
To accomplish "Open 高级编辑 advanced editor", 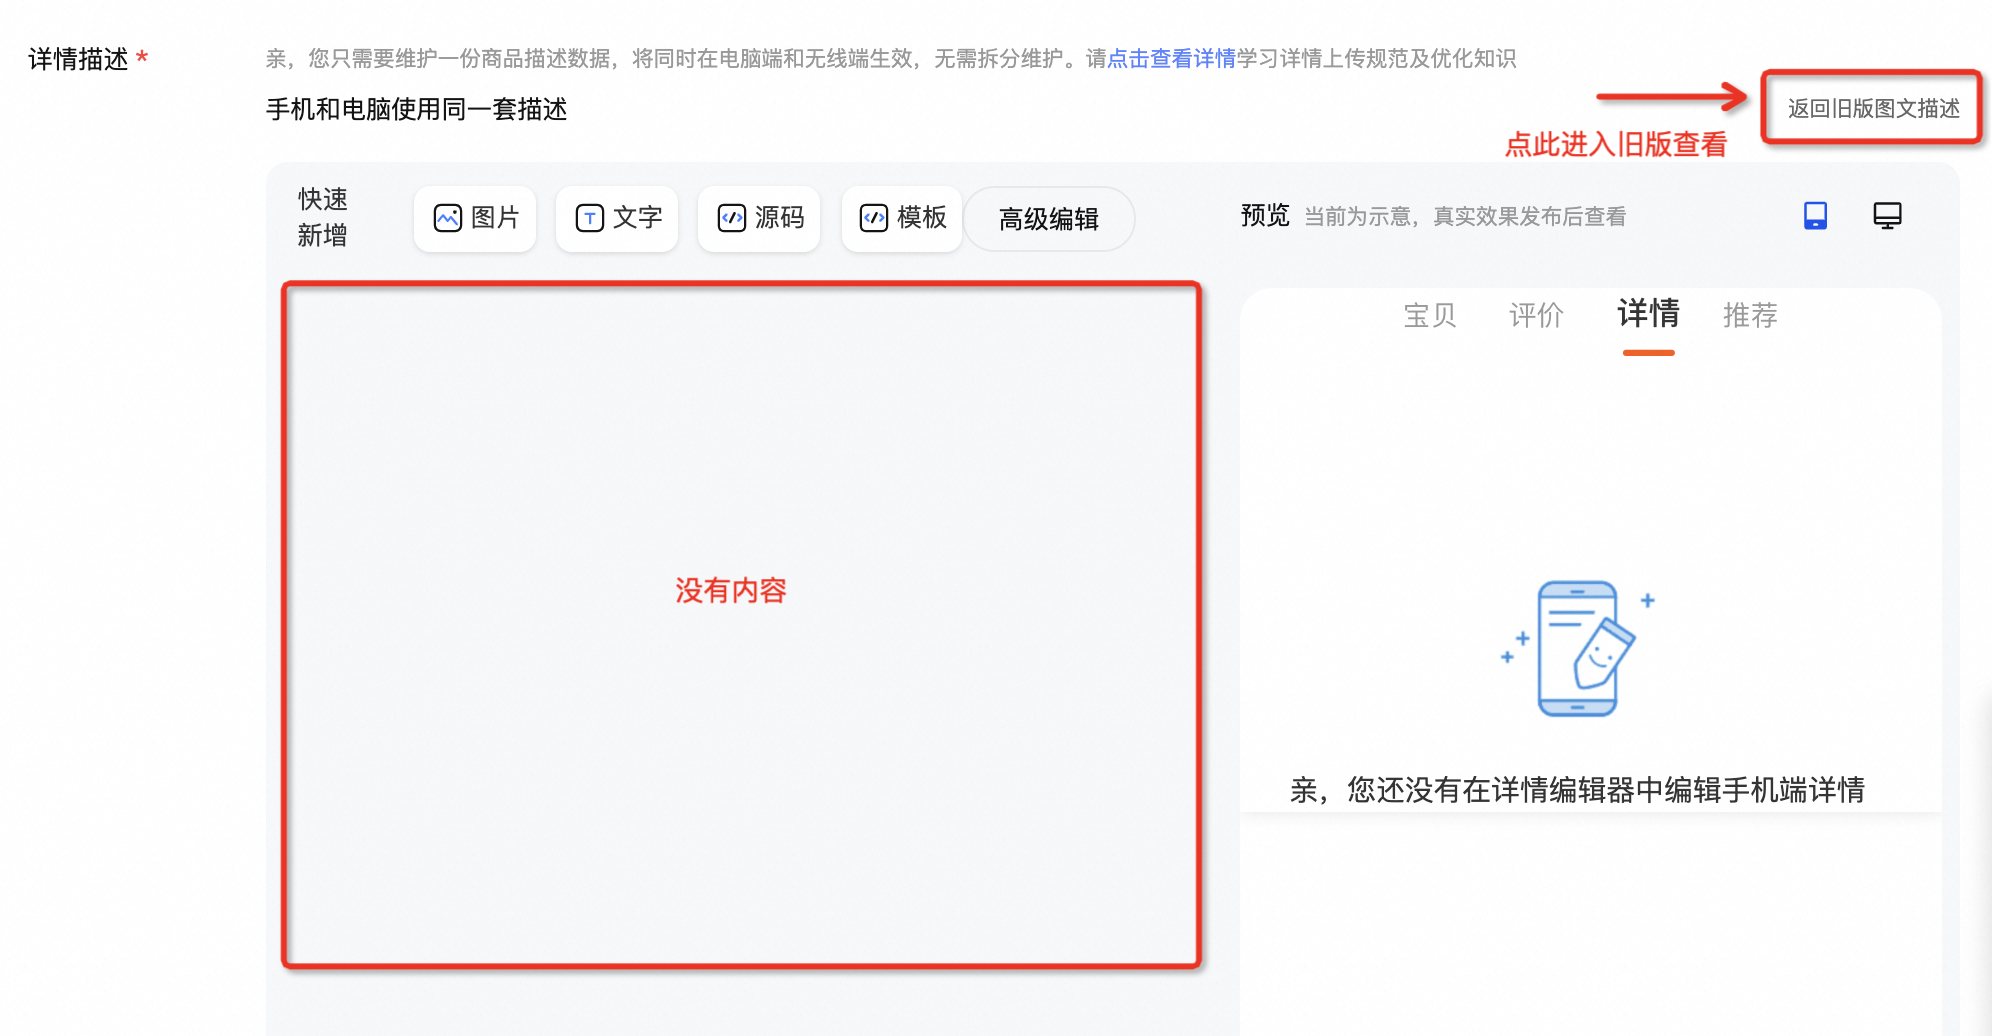I will 1049,218.
